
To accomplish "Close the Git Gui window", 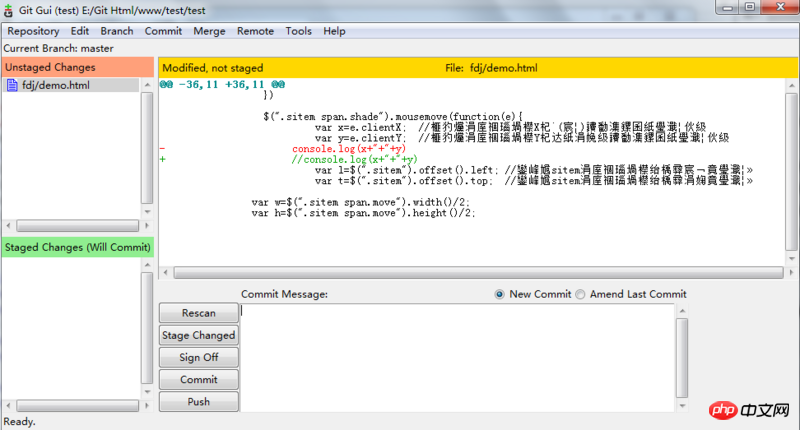I will tap(780, 7).
